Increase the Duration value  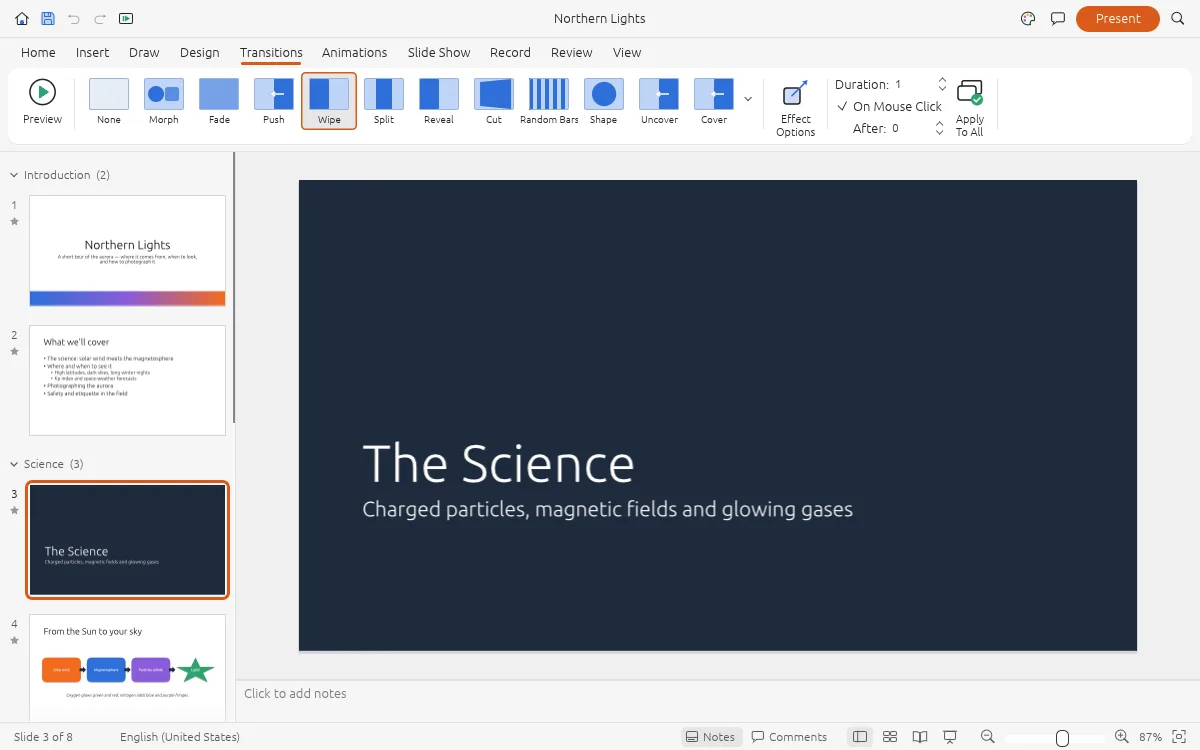[942, 79]
